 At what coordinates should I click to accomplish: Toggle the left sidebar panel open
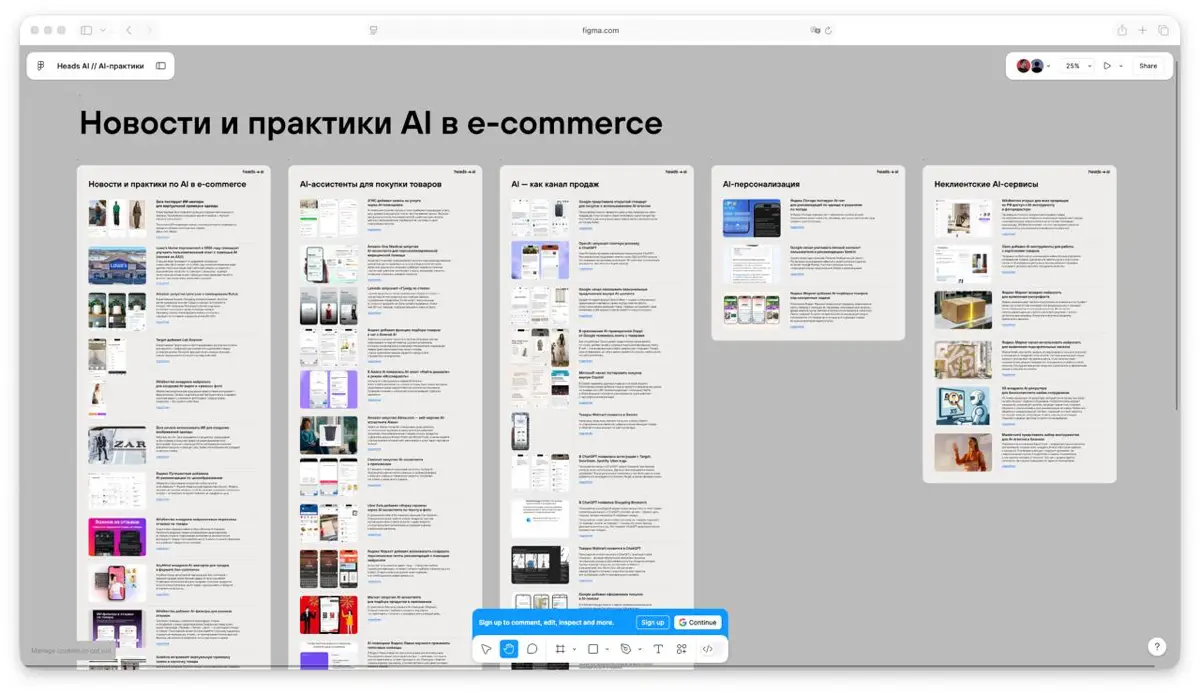pos(160,65)
